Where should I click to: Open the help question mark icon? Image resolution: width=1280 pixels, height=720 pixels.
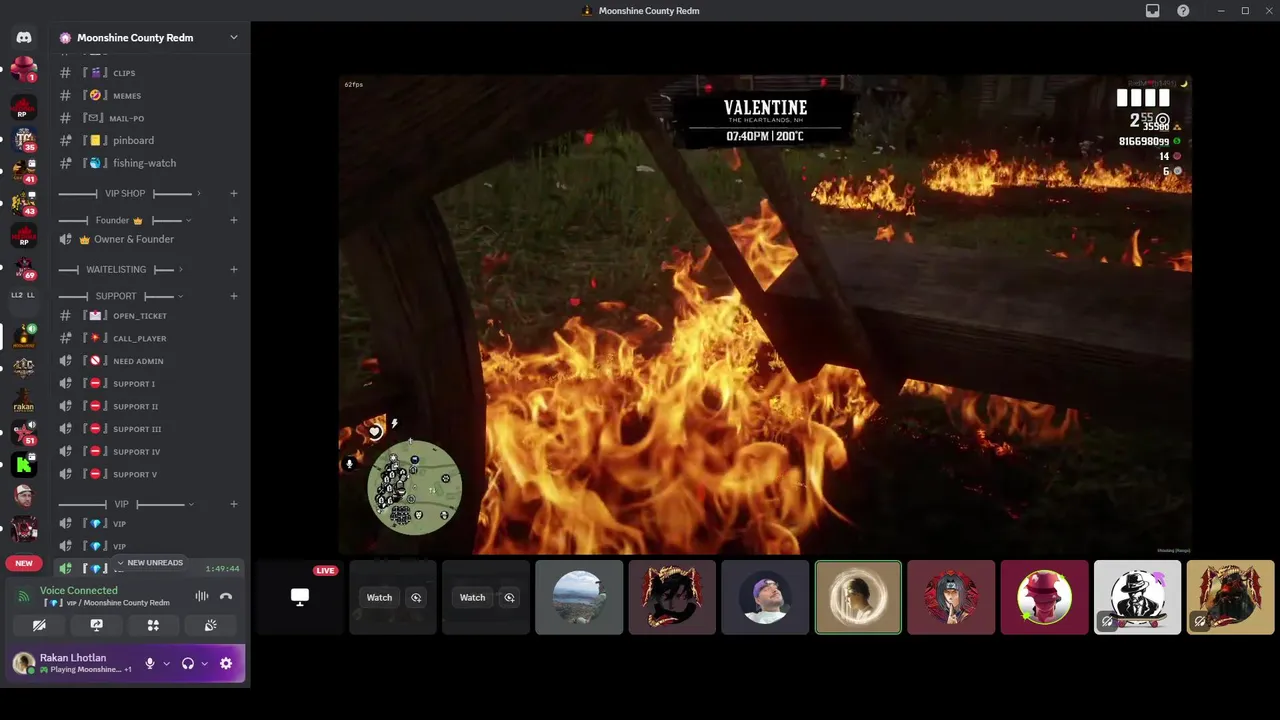[x=1183, y=11]
